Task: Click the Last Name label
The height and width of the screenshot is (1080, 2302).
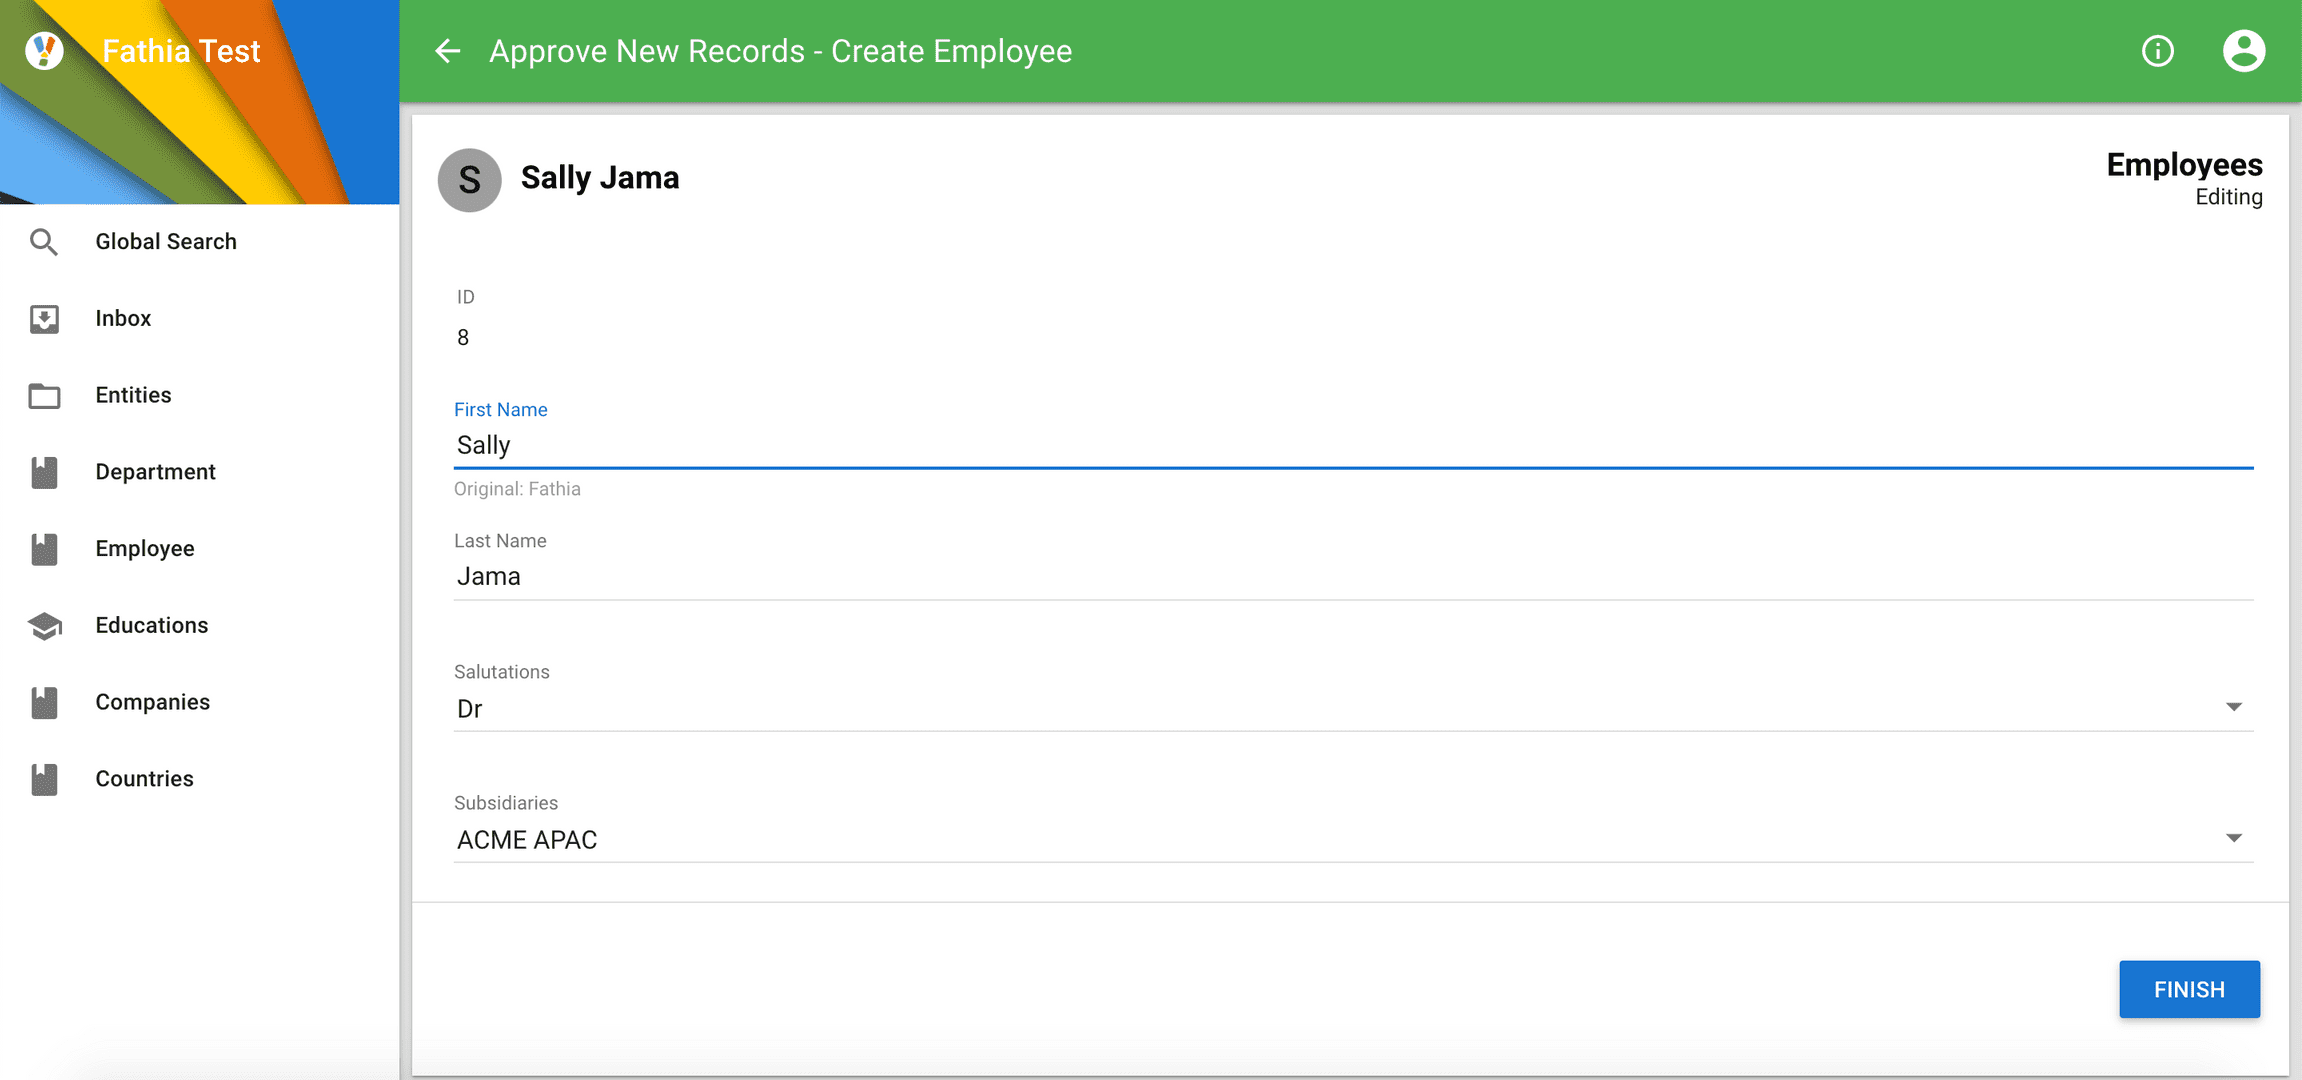Action: click(500, 541)
